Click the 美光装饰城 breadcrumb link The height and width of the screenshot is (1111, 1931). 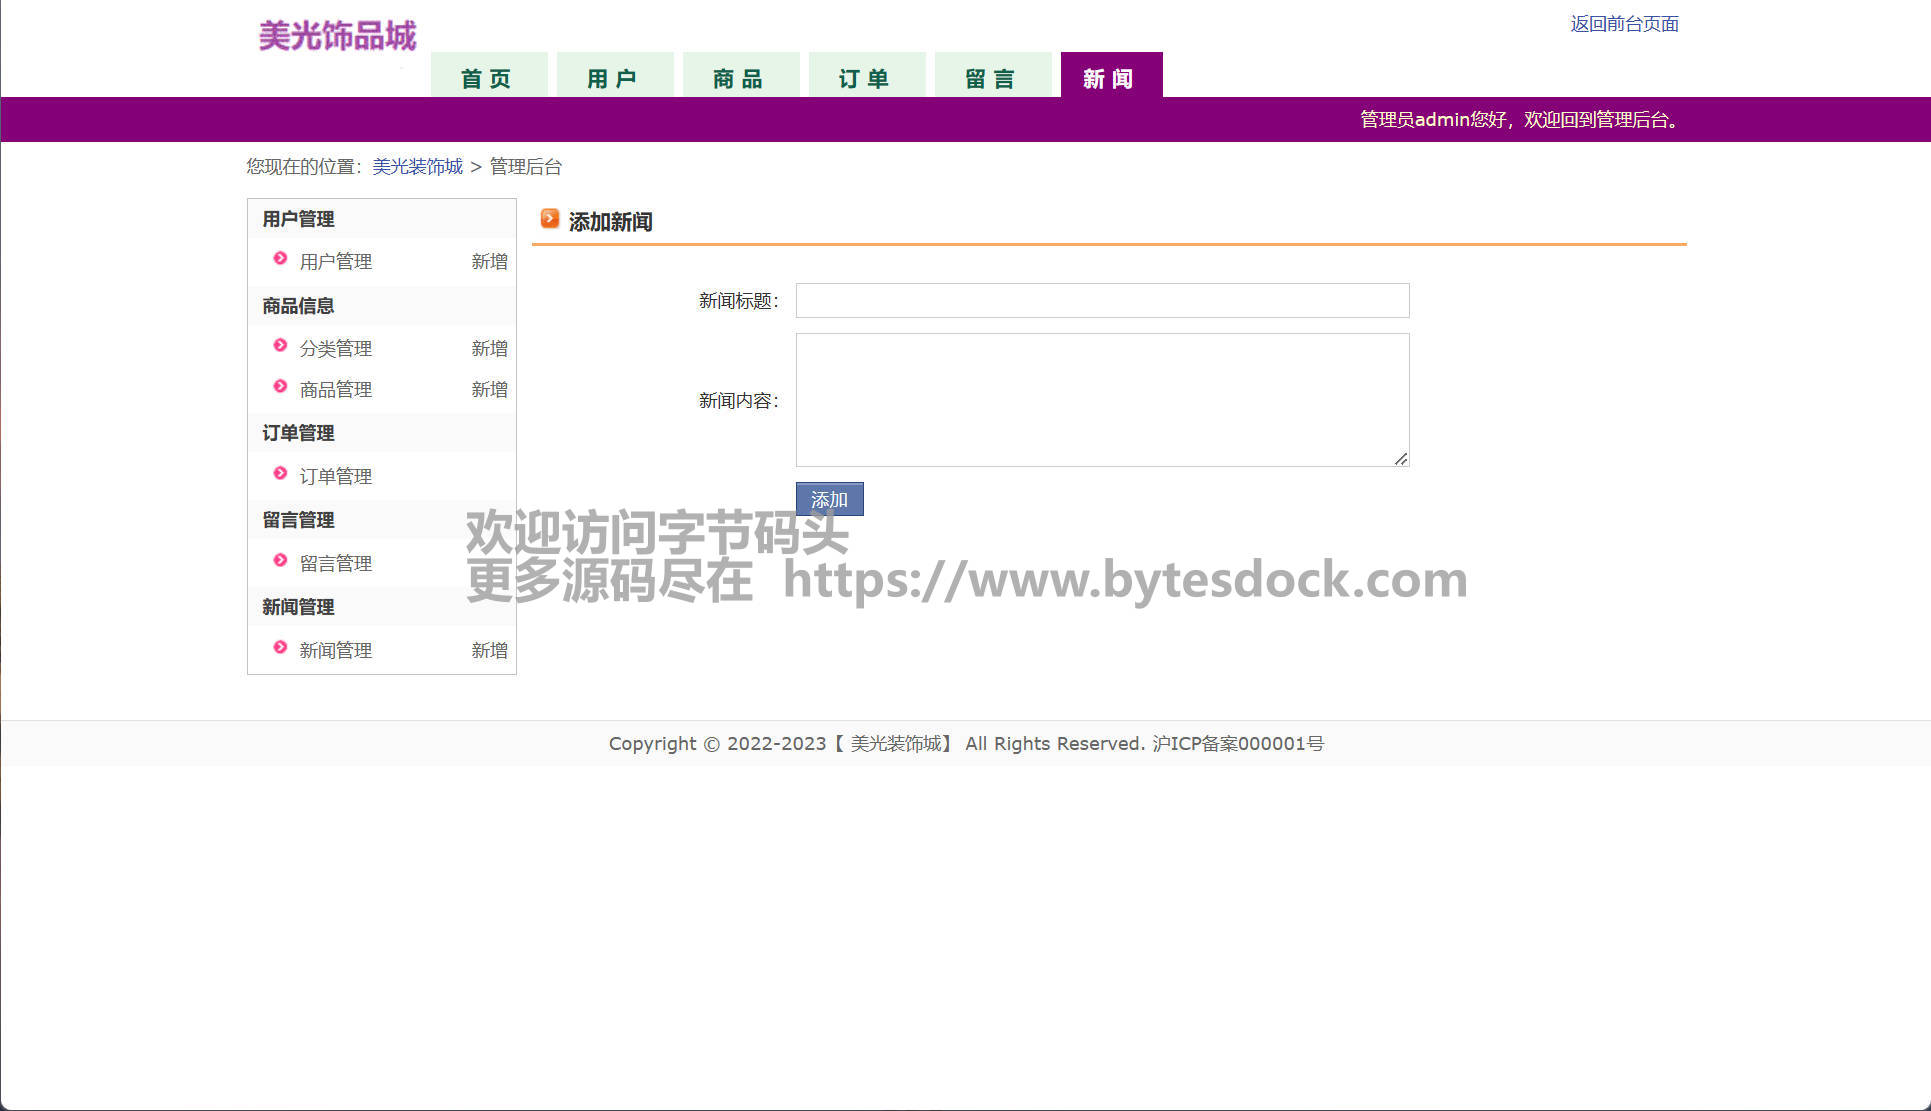tap(417, 166)
